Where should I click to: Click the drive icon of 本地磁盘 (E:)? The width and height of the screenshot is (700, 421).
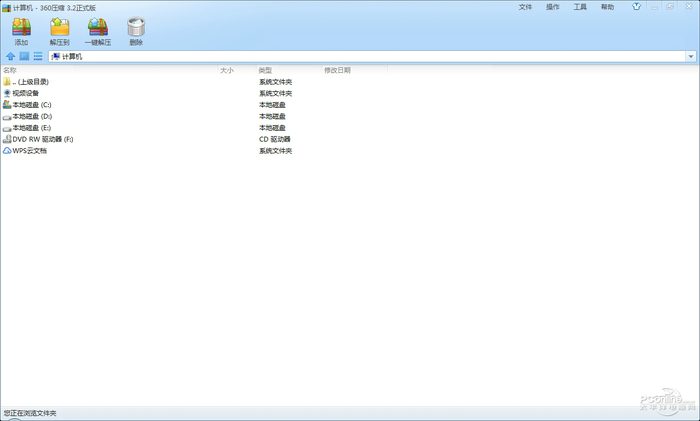point(7,128)
